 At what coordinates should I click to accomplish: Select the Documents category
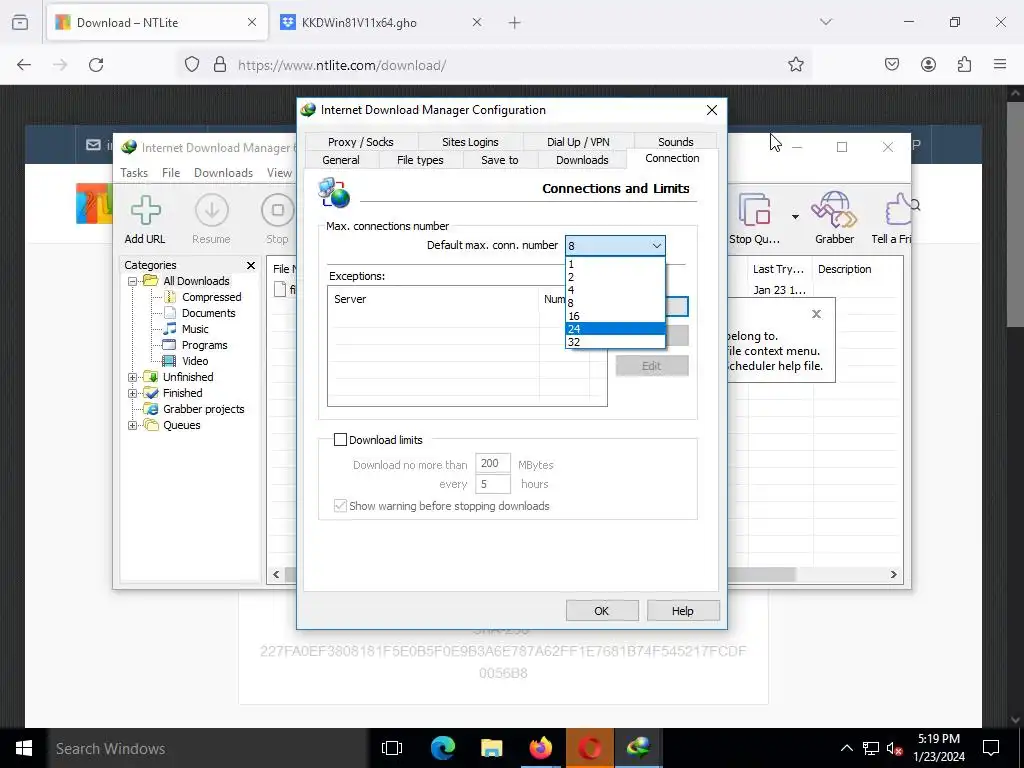coord(208,313)
